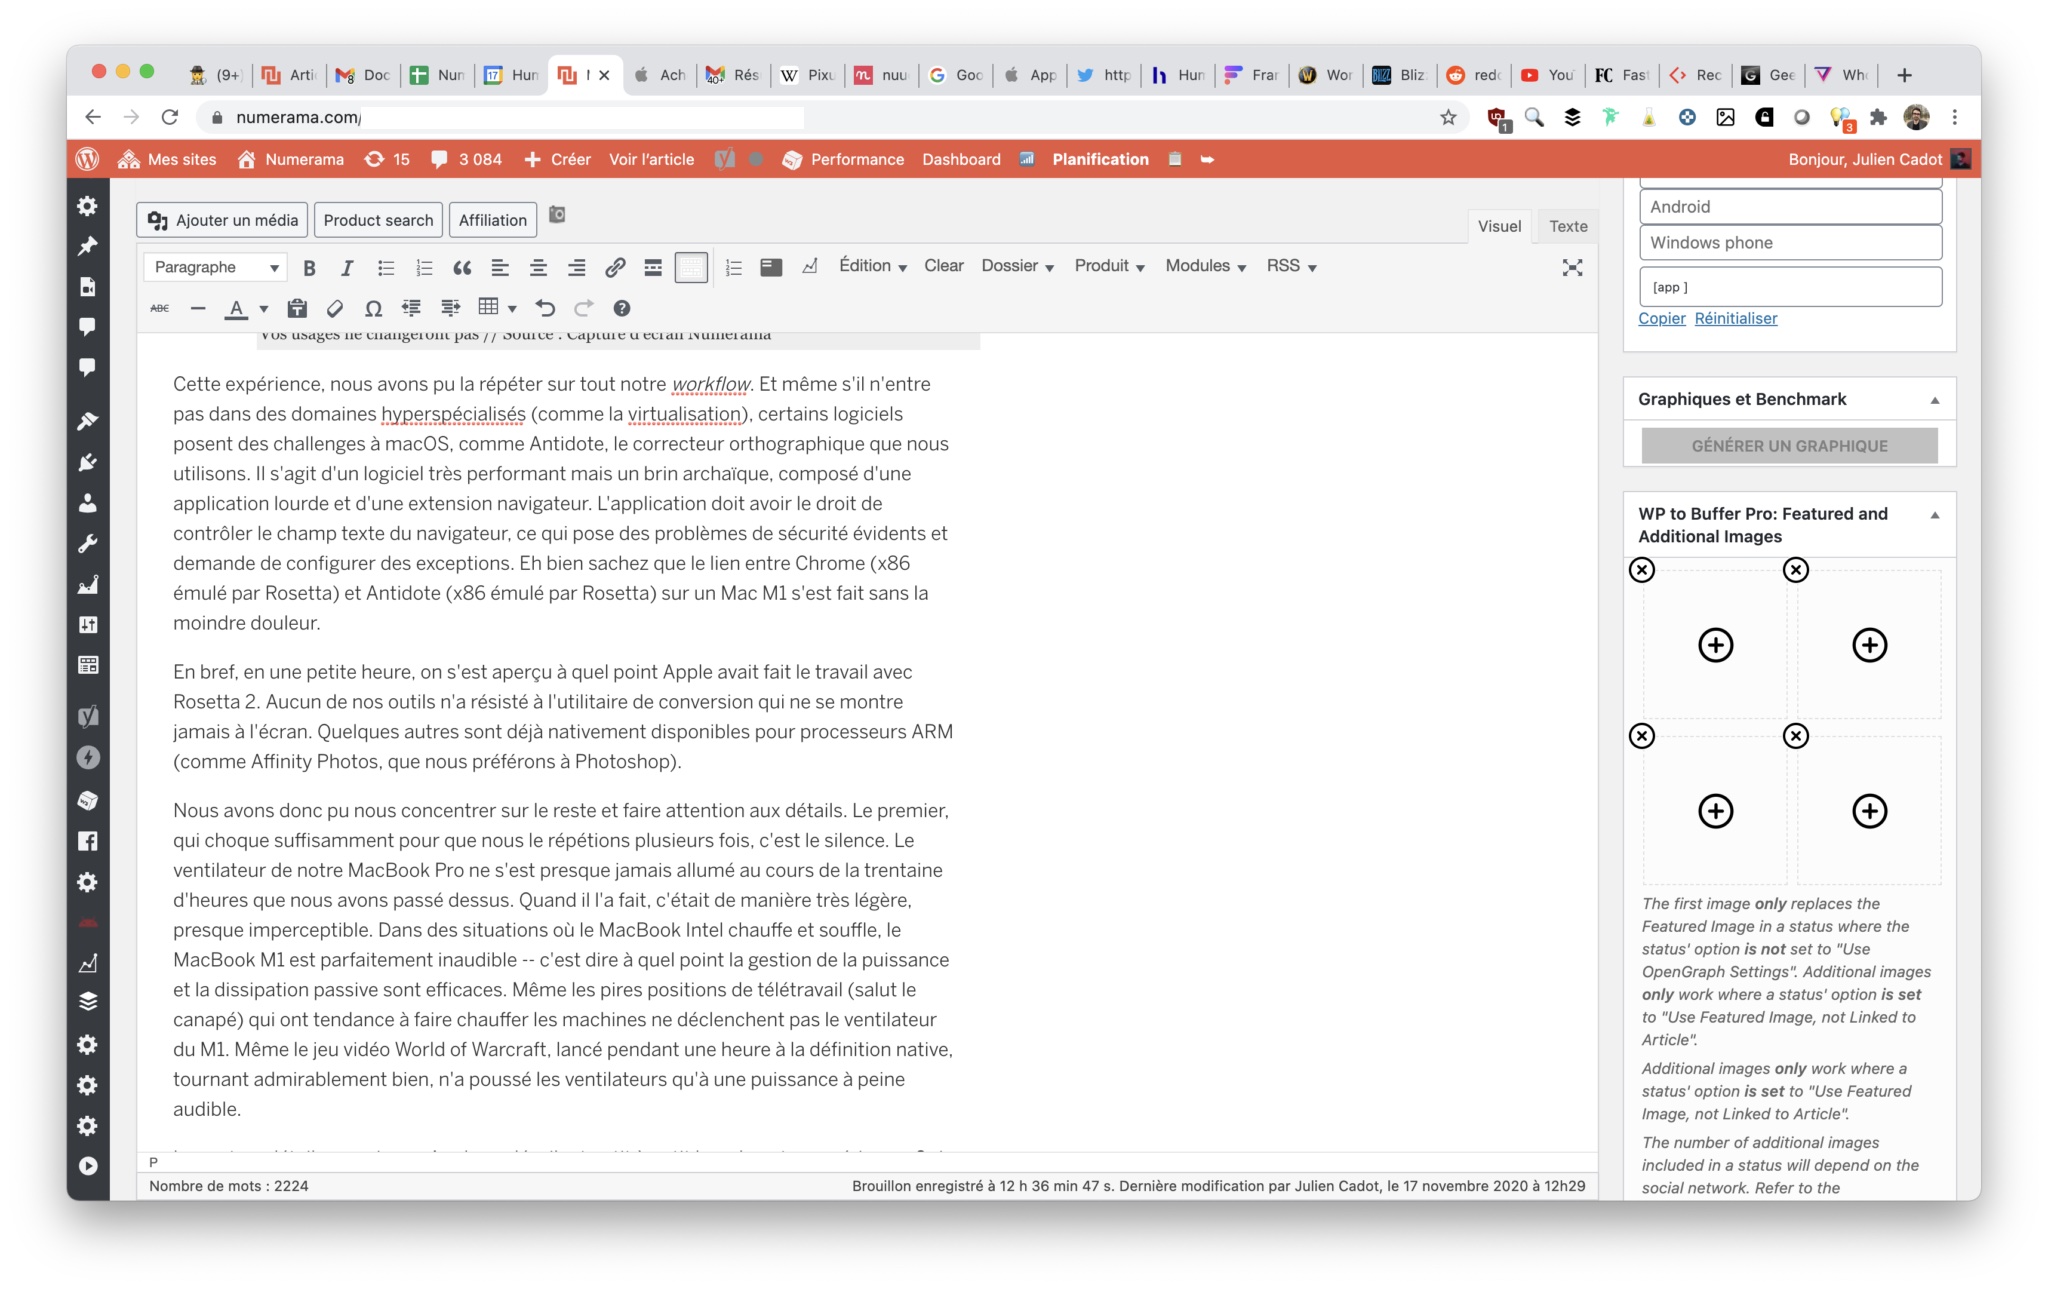Switch to Texte editor tab
This screenshot has width=2048, height=1289.
[x=1568, y=226]
